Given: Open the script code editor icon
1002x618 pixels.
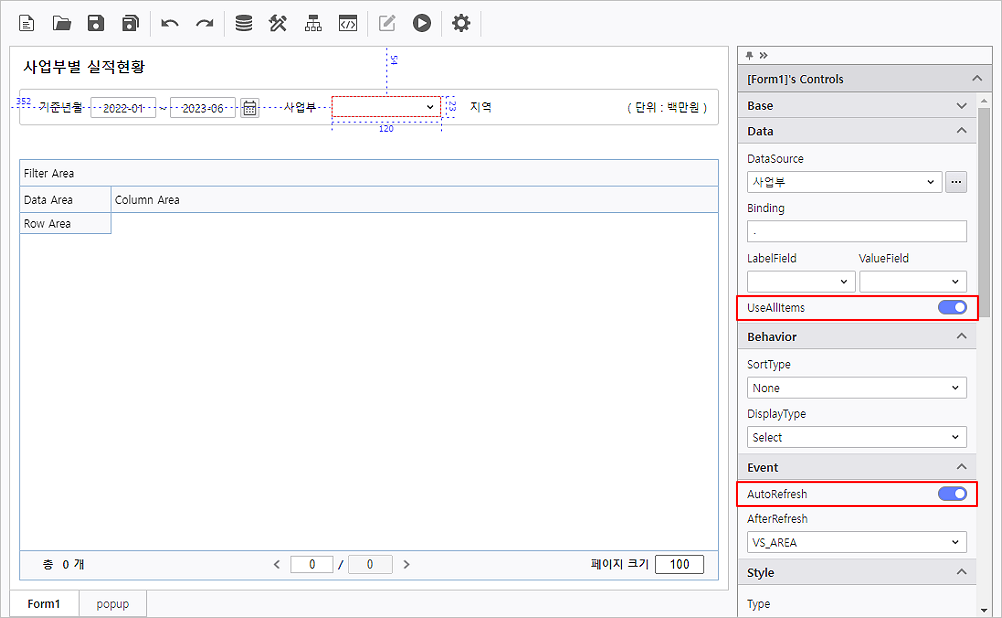Looking at the screenshot, I should [347, 23].
